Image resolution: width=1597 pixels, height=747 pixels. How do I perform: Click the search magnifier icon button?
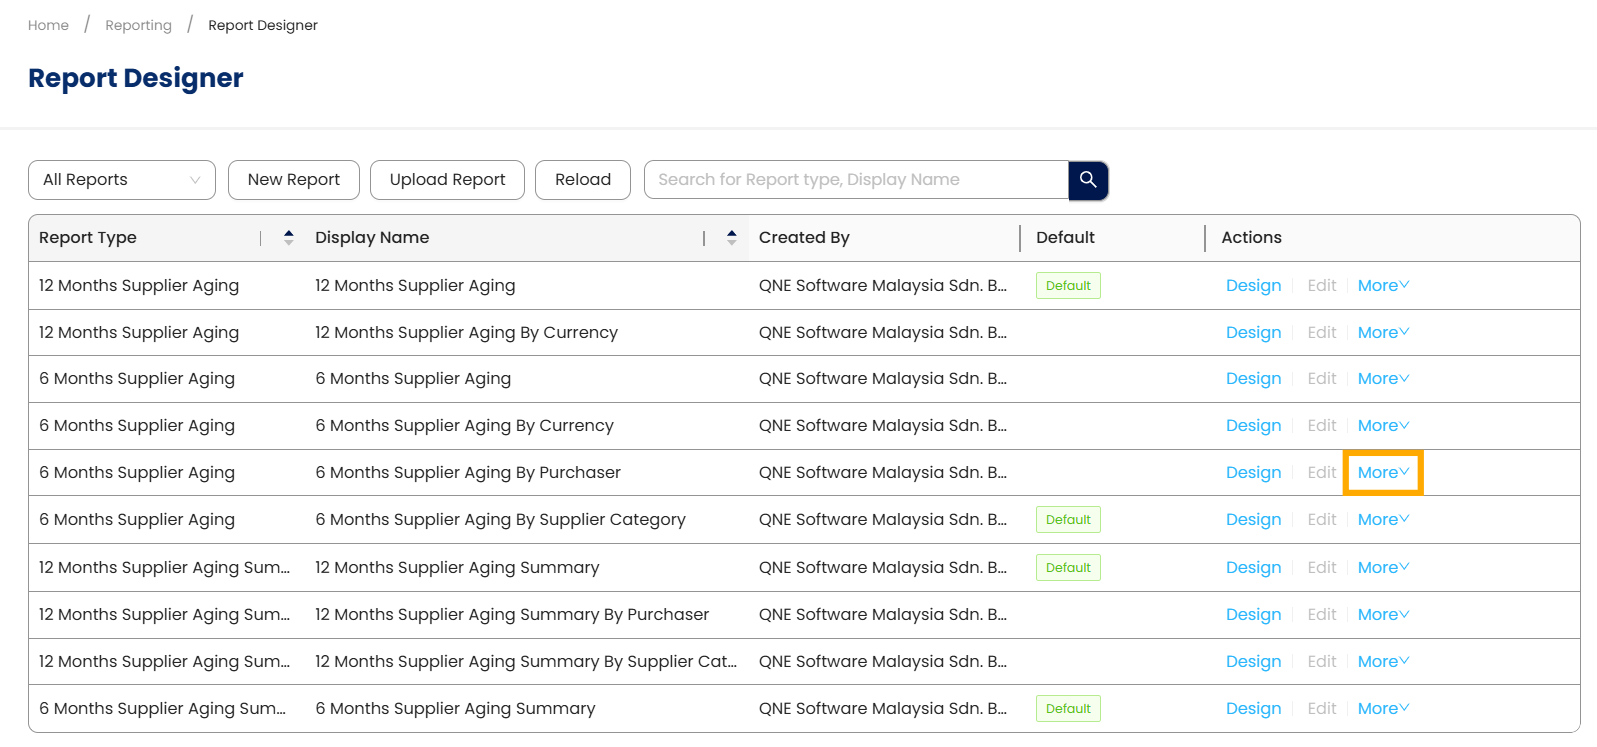(1088, 180)
